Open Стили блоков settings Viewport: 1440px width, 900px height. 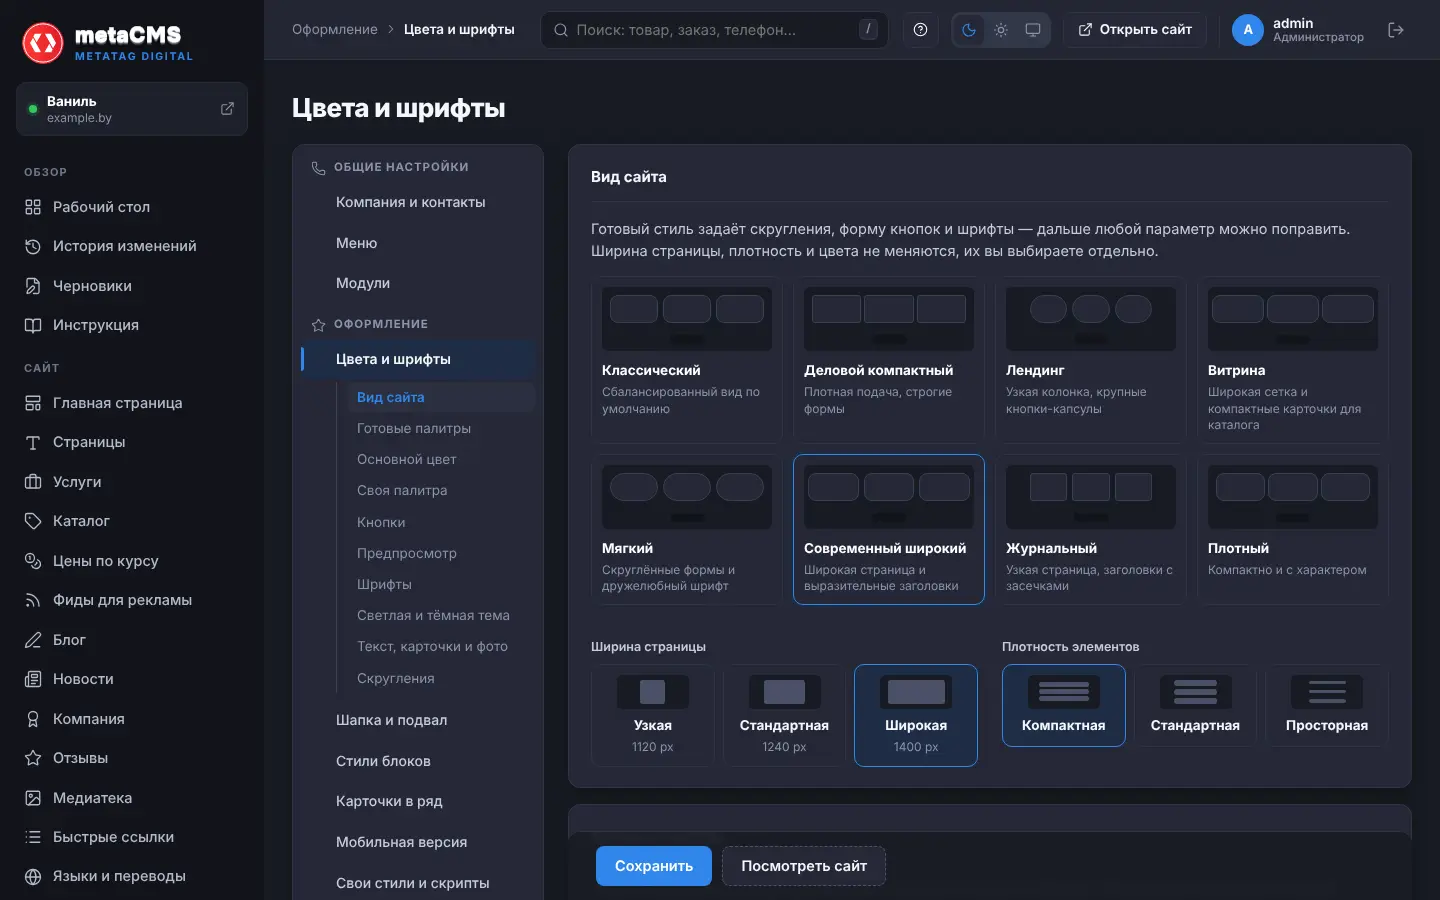click(383, 761)
